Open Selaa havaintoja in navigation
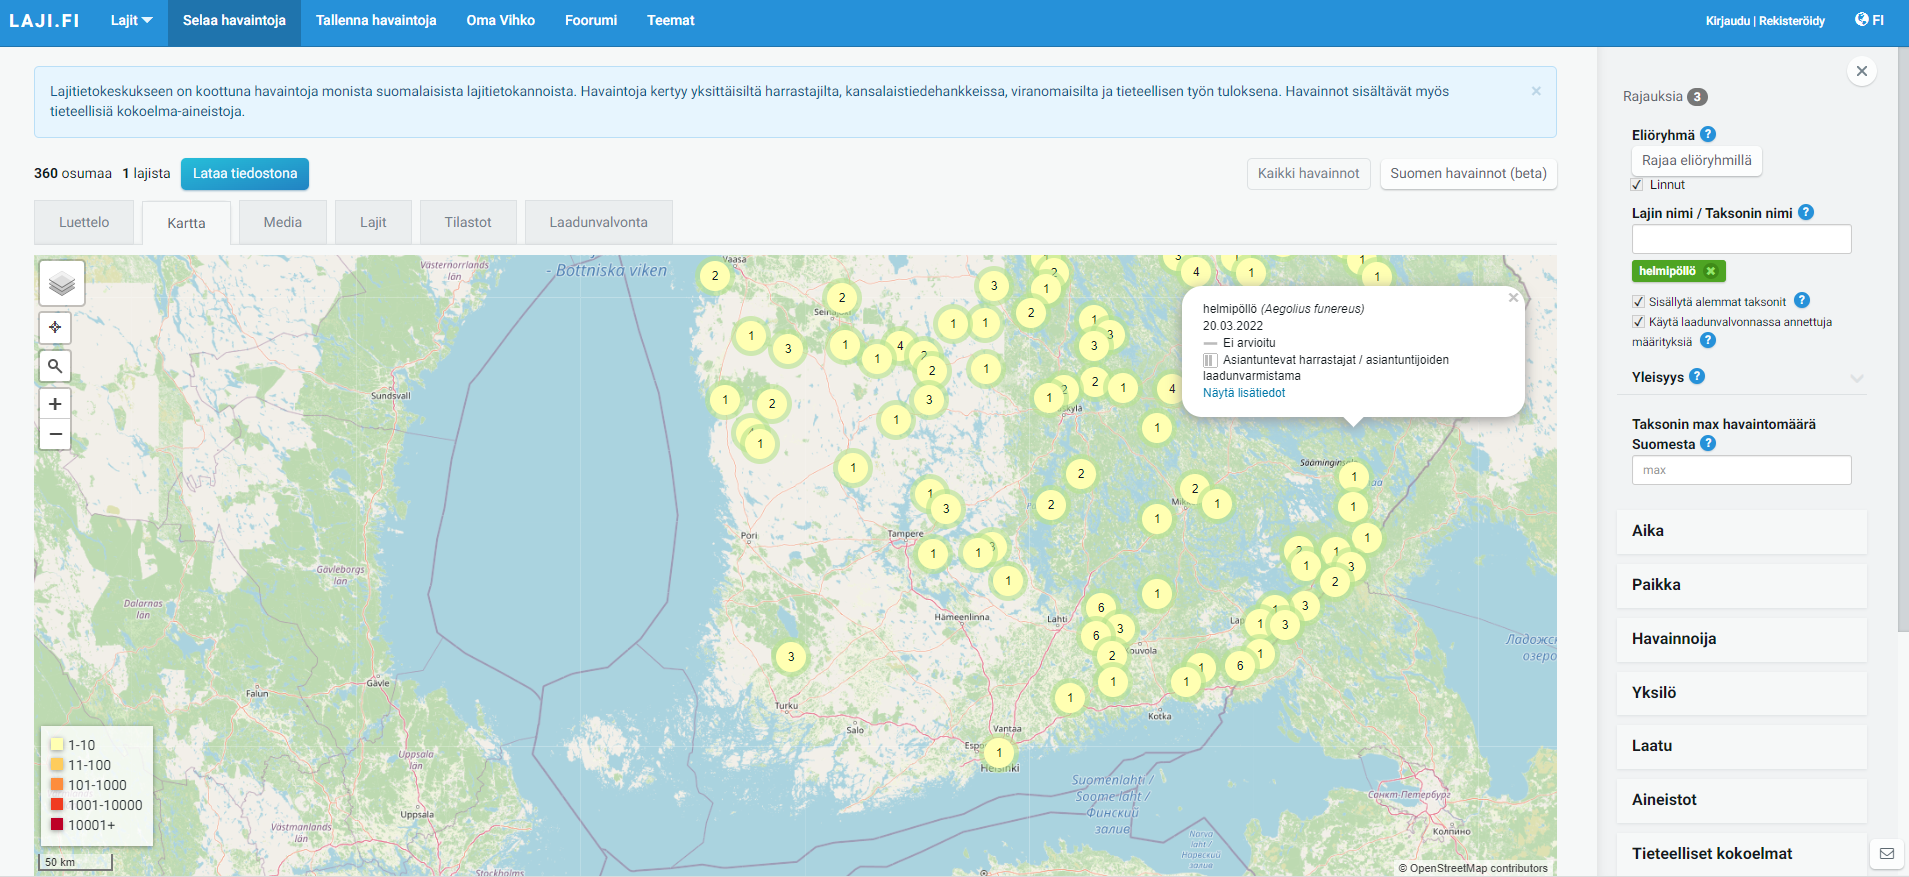Screen dimensions: 1909x877 point(234,21)
